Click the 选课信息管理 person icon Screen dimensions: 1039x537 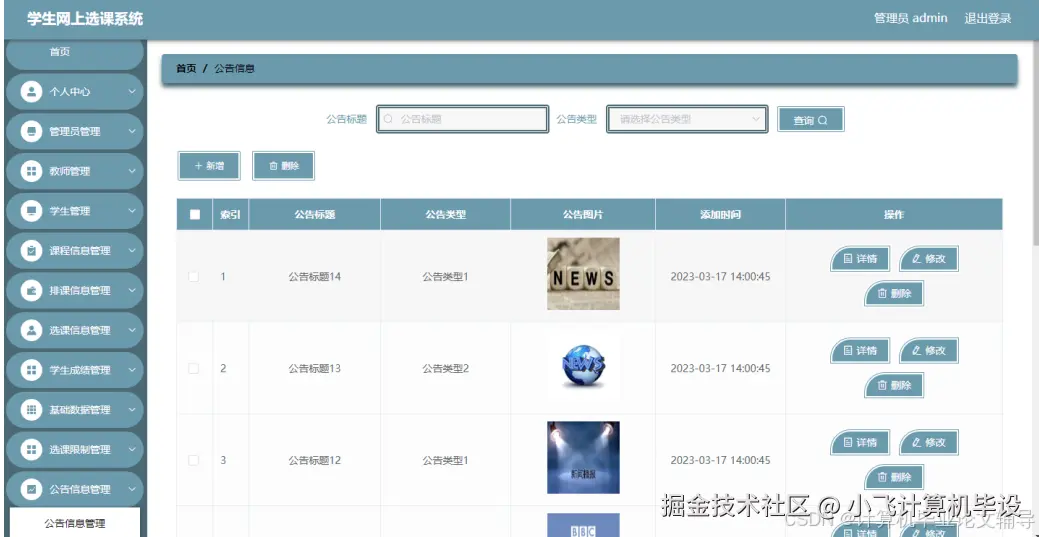click(31, 330)
